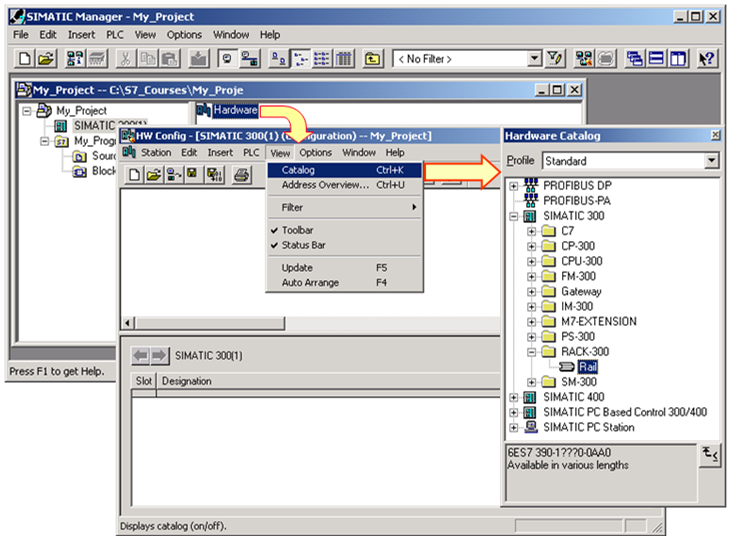This screenshot has height=536, width=731.
Task: Select PROFIBUS-PA catalog entry
Action: coord(577,201)
